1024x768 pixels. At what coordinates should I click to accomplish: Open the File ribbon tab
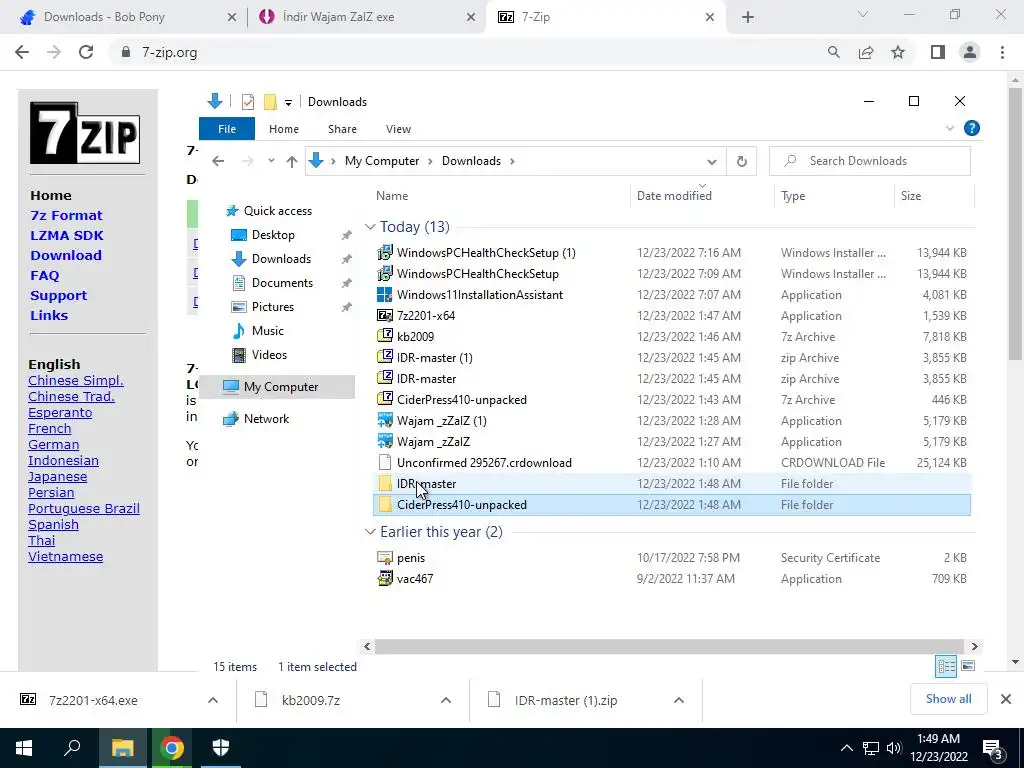click(x=227, y=129)
